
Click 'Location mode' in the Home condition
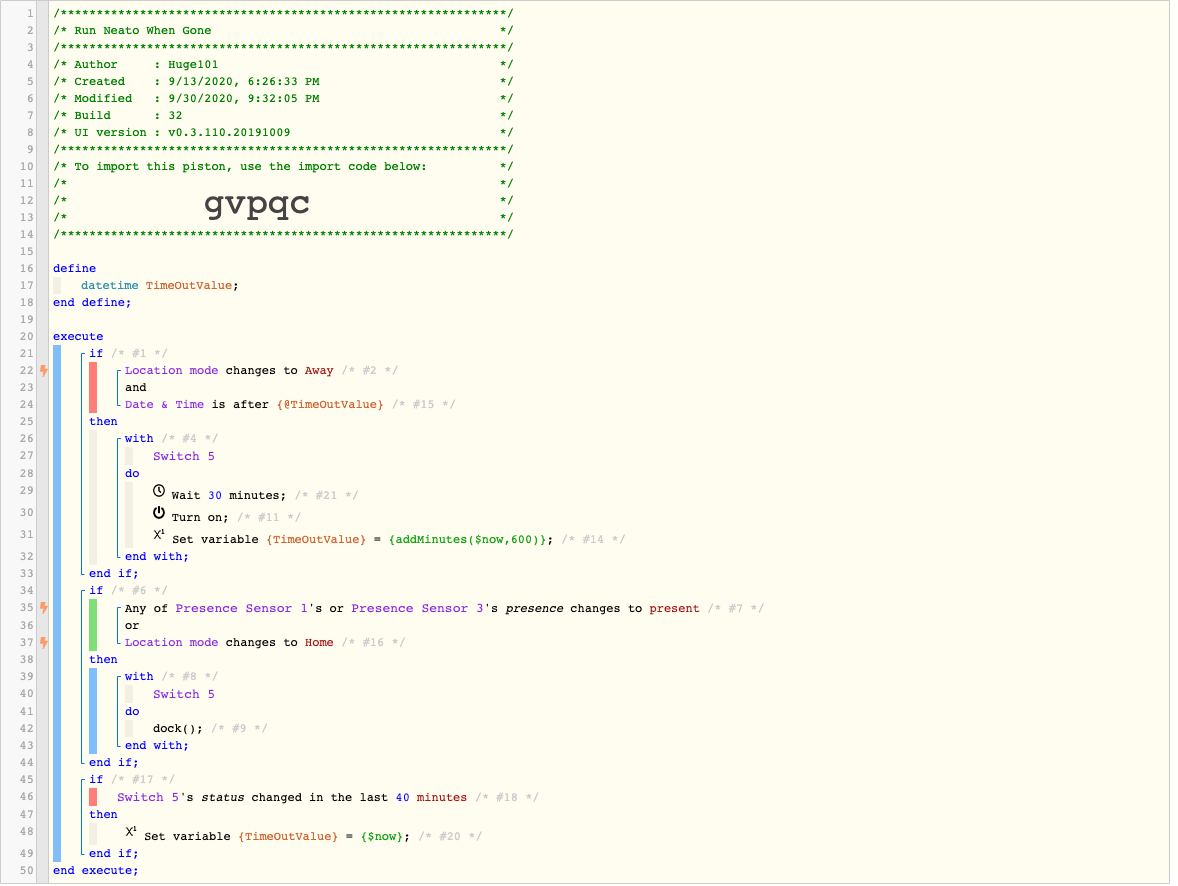point(171,643)
